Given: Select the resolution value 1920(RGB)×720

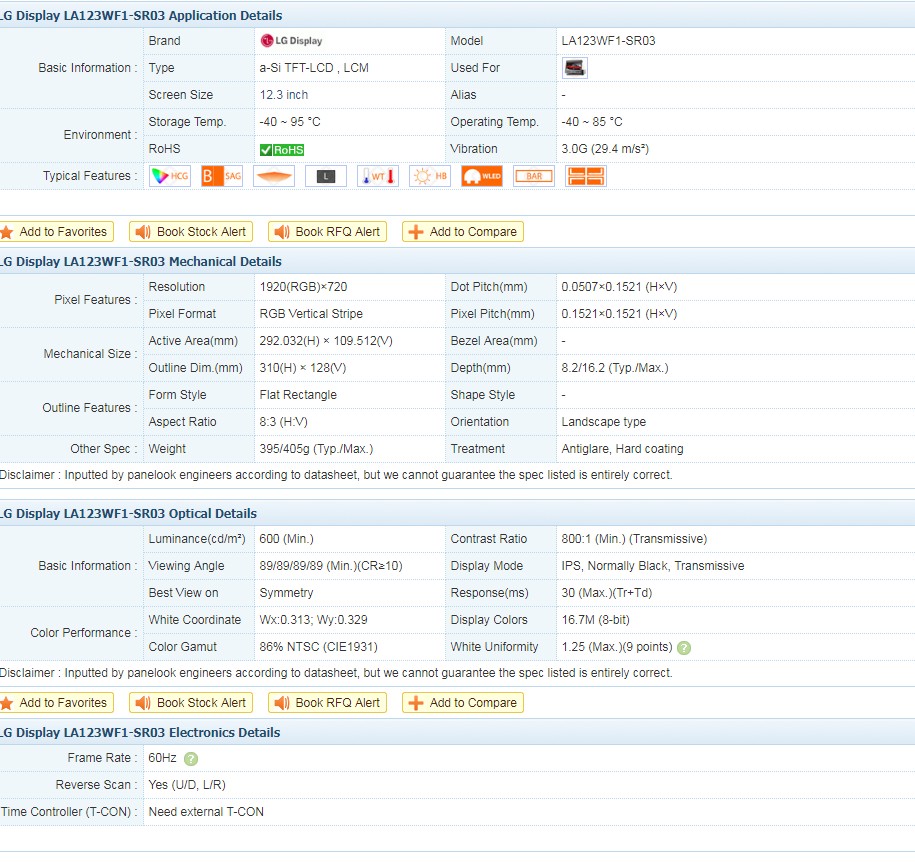Looking at the screenshot, I should pyautogui.click(x=303, y=287).
